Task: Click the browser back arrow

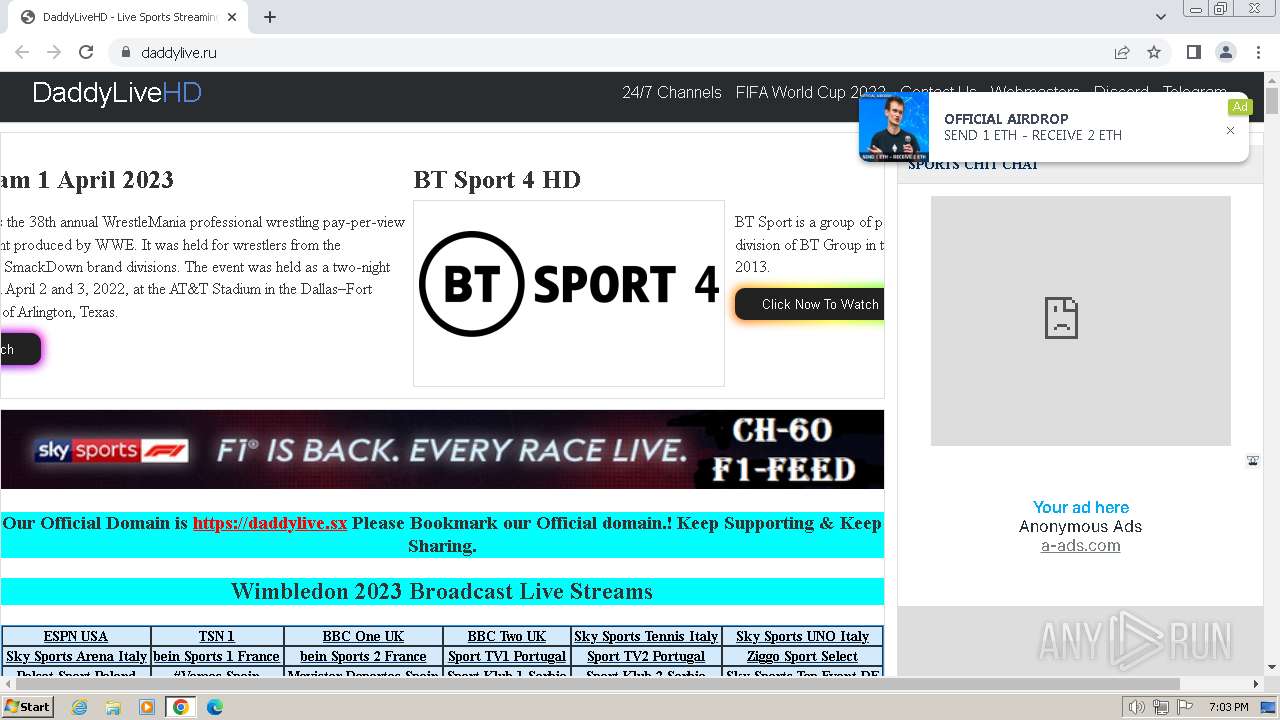Action: pos(22,52)
